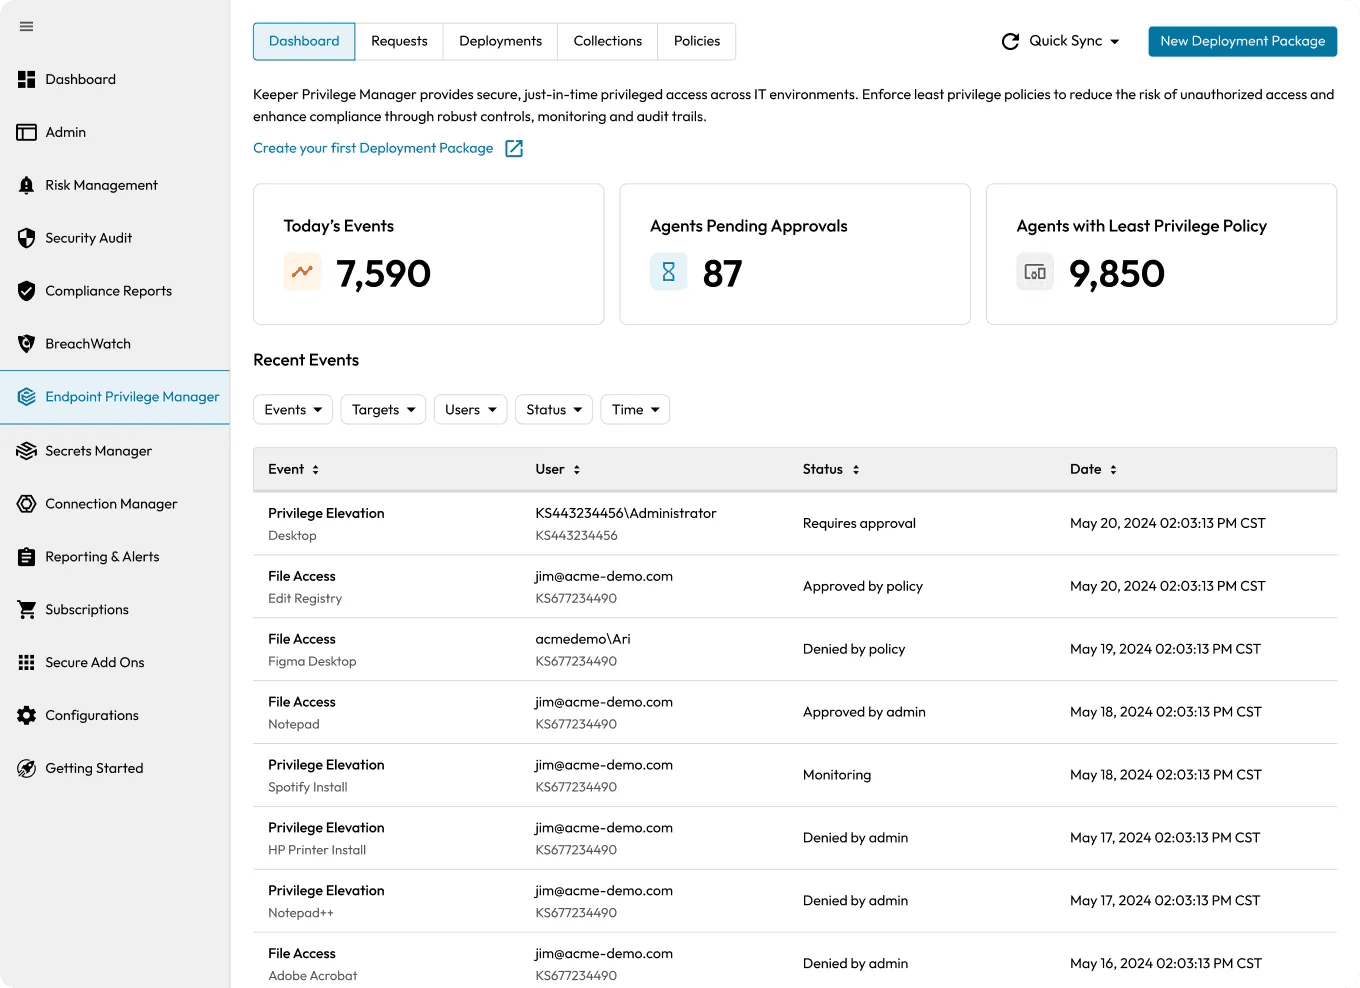Screen dimensions: 1360x988
Task: Click the external link icon beside Deployment Package
Action: (x=514, y=148)
